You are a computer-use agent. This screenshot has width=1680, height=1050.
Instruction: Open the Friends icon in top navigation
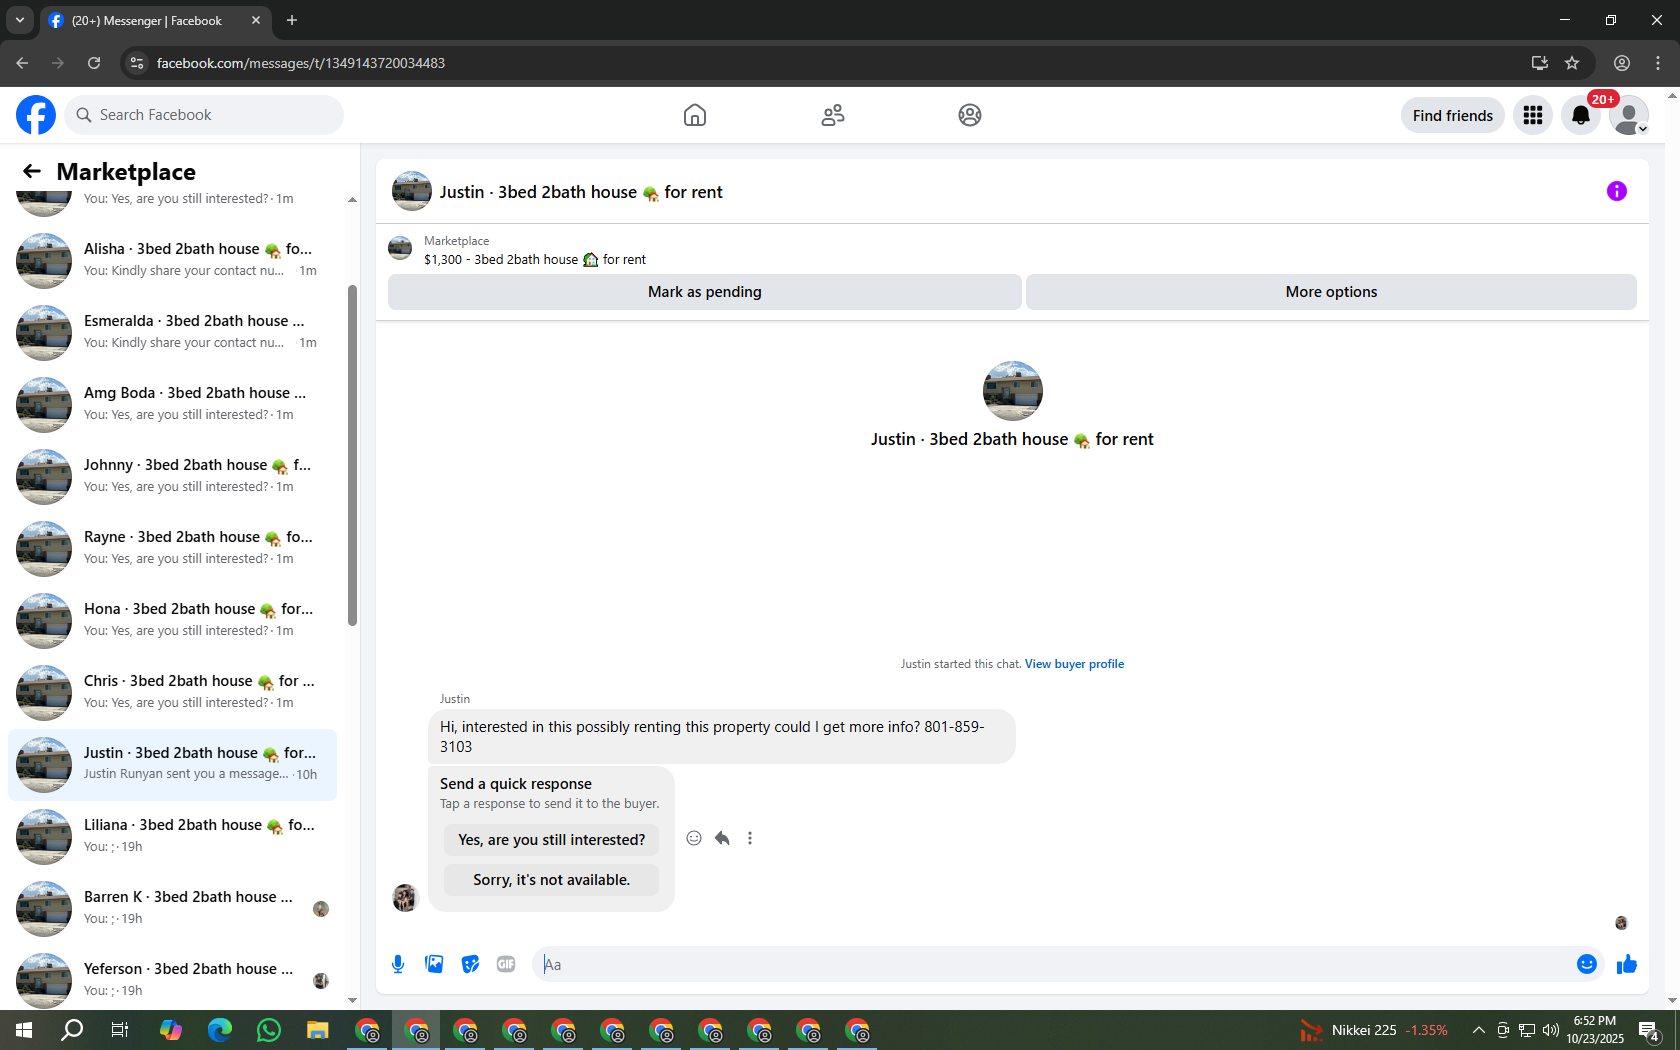[833, 115]
